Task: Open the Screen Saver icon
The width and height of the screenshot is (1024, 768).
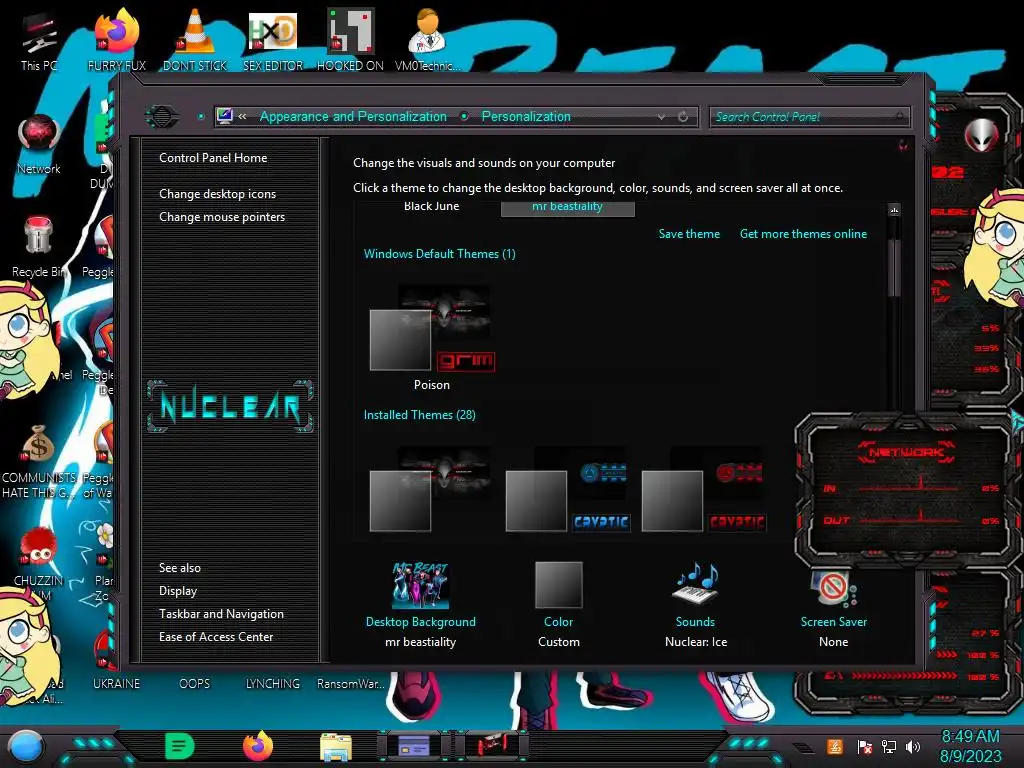Action: [834, 588]
